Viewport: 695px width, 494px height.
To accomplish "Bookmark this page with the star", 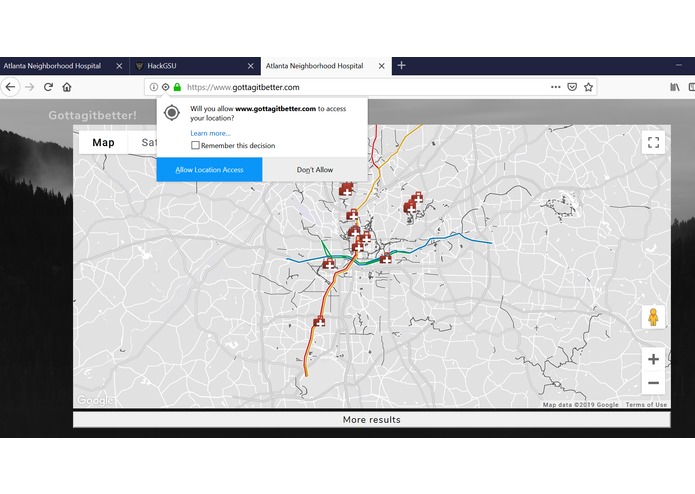I will pyautogui.click(x=588, y=87).
